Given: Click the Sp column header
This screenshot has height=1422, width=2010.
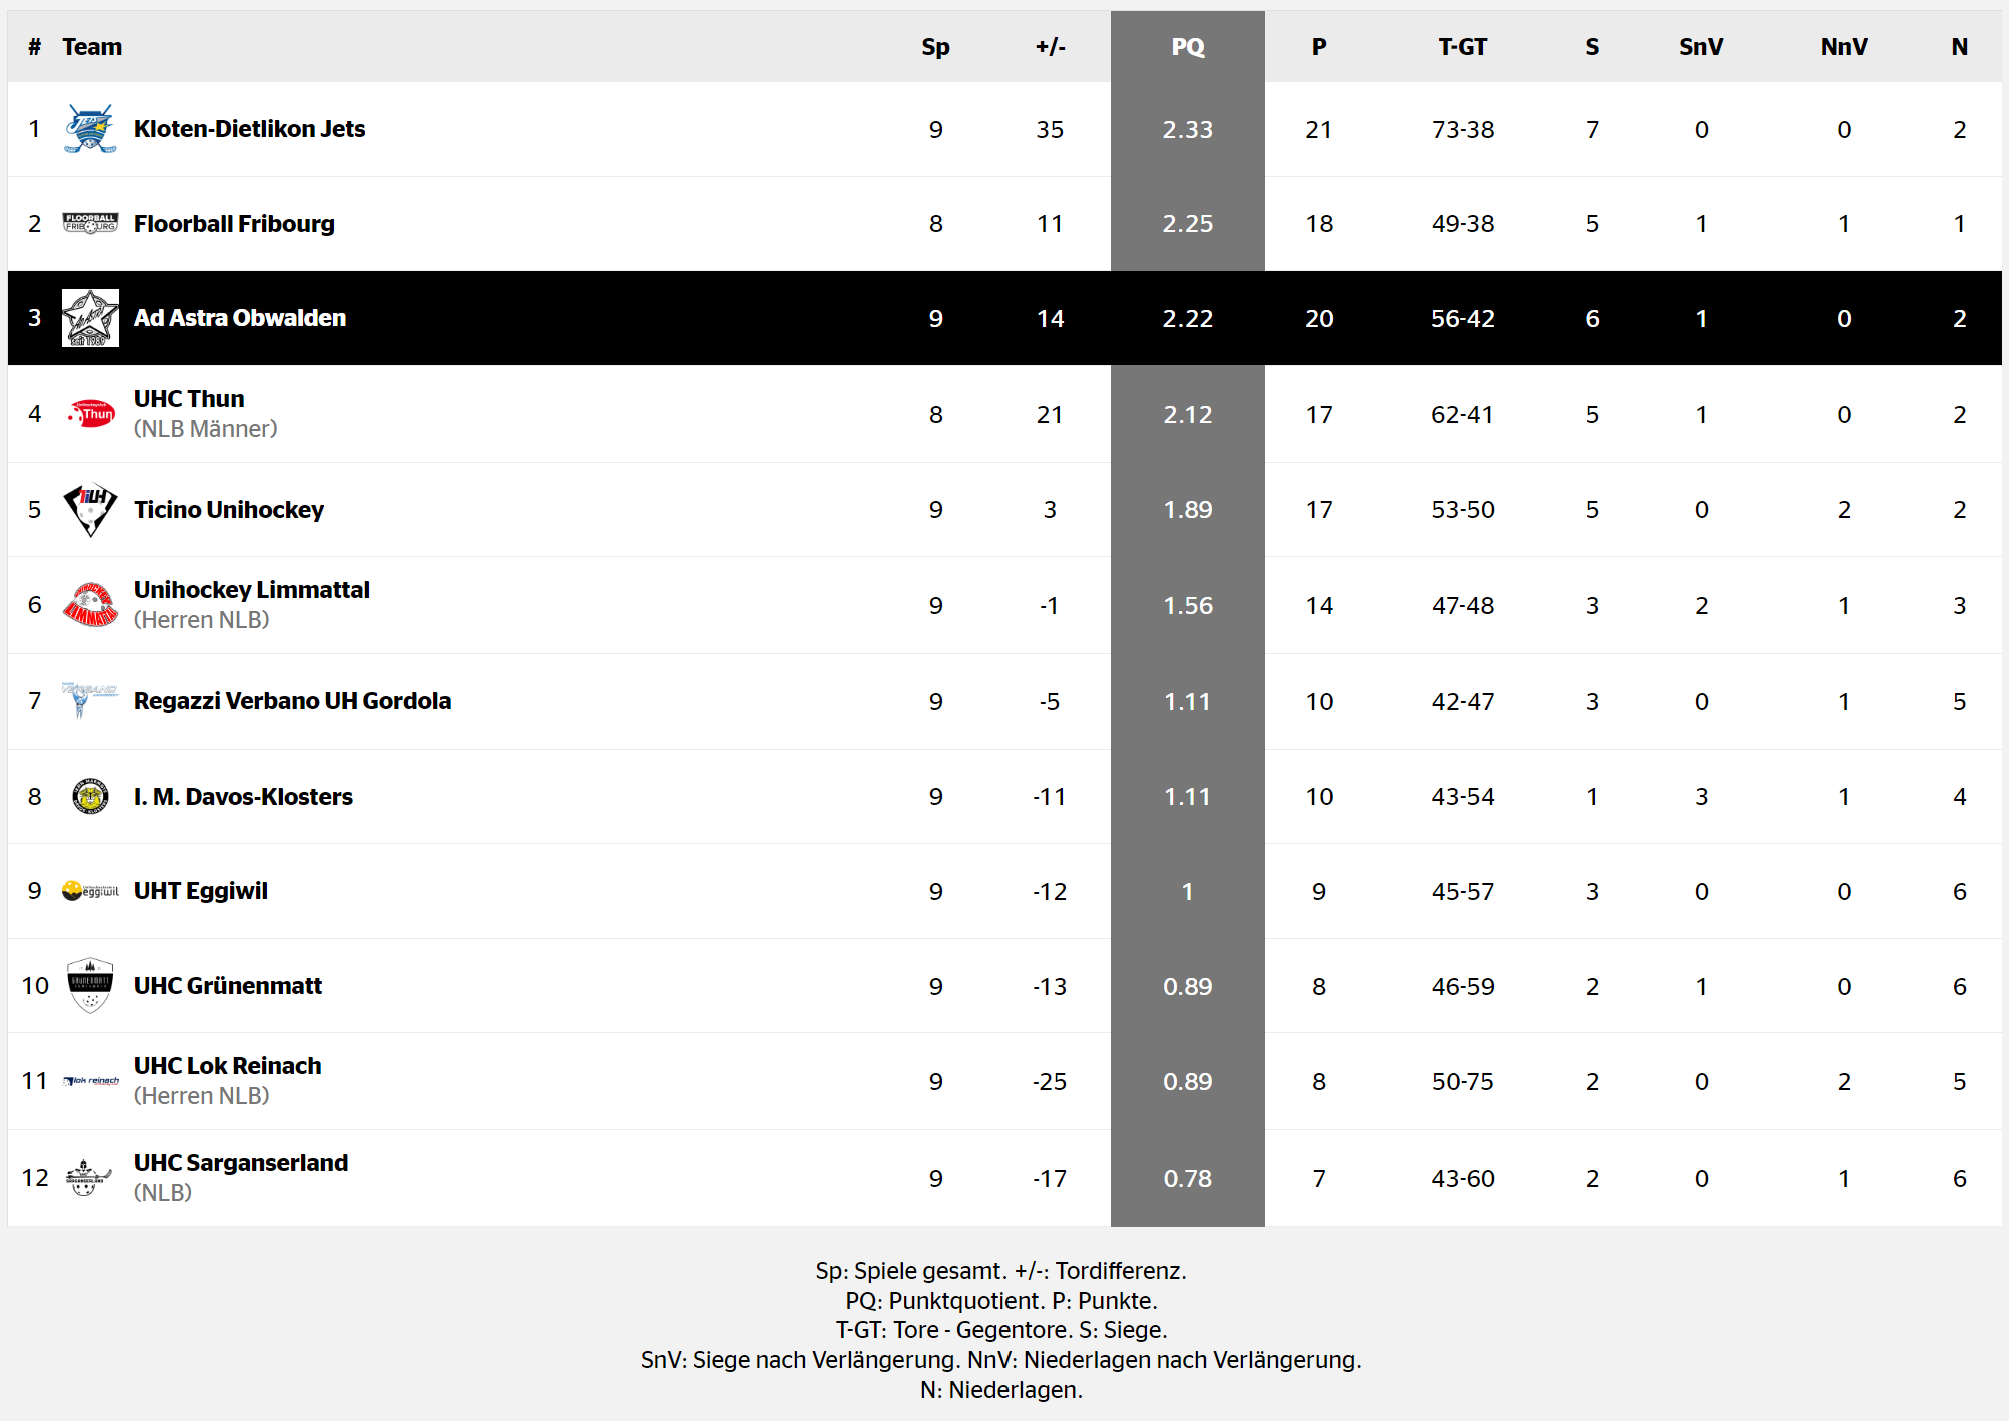Looking at the screenshot, I should tap(935, 47).
